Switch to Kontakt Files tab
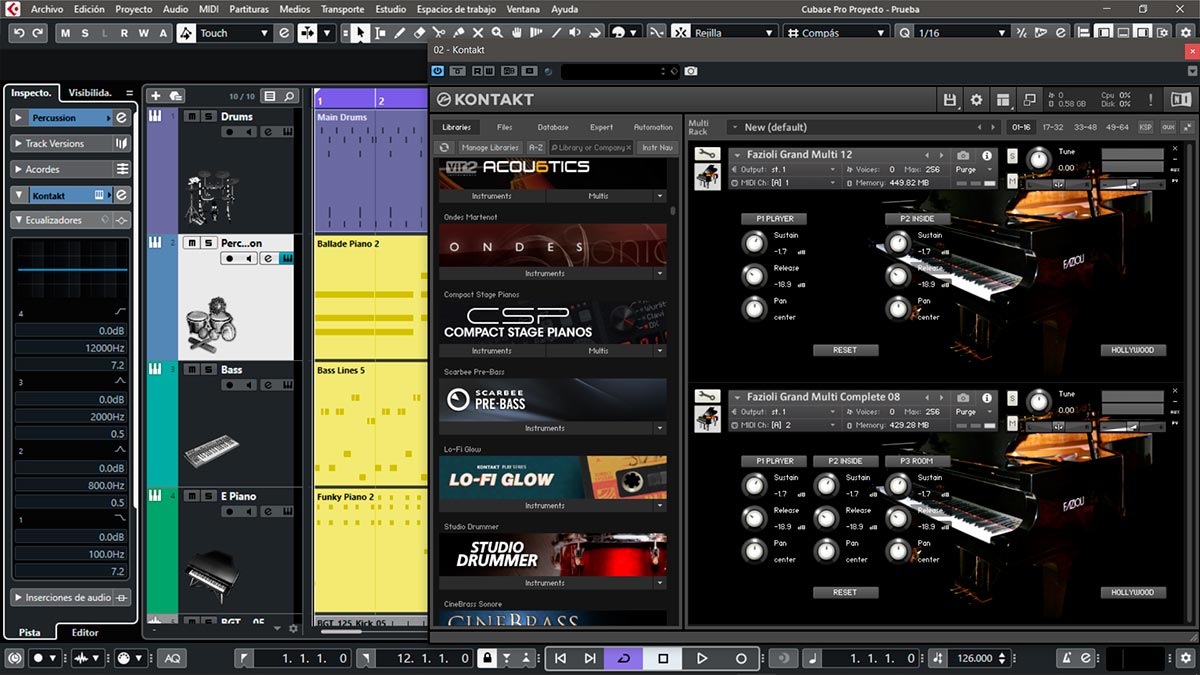Image resolution: width=1200 pixels, height=675 pixels. click(505, 127)
